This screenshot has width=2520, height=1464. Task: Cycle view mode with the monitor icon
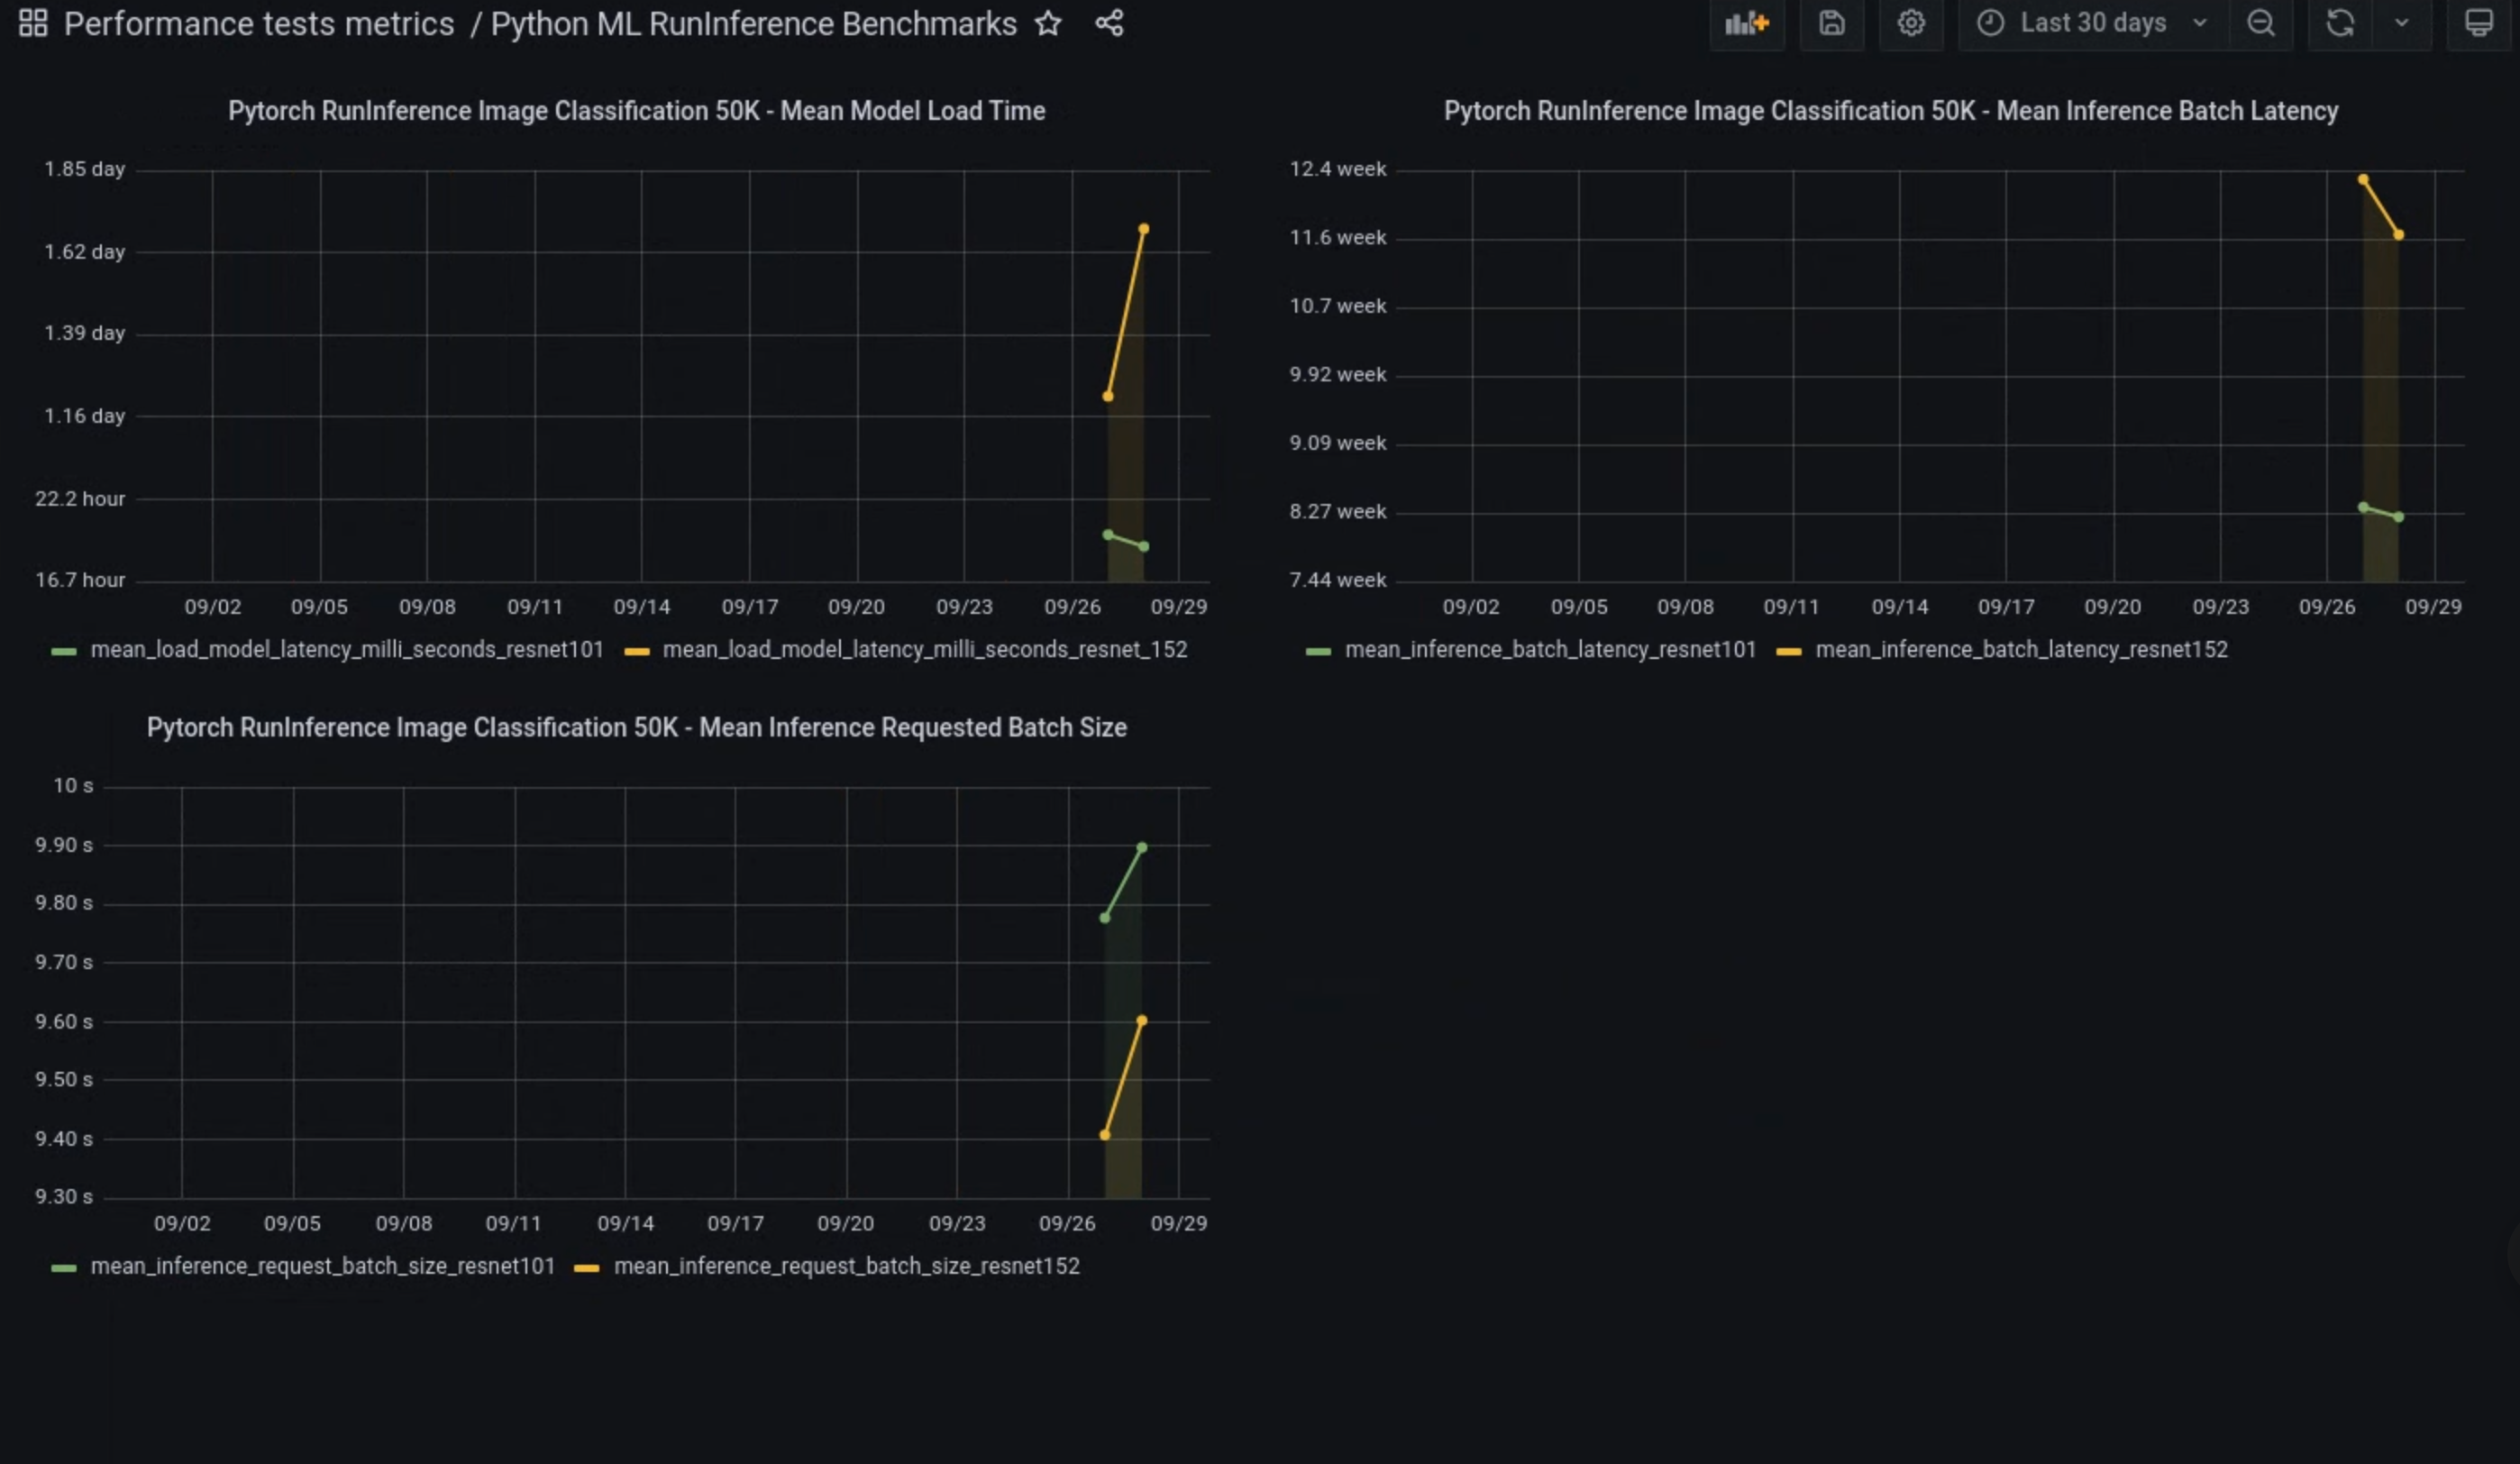click(2478, 23)
